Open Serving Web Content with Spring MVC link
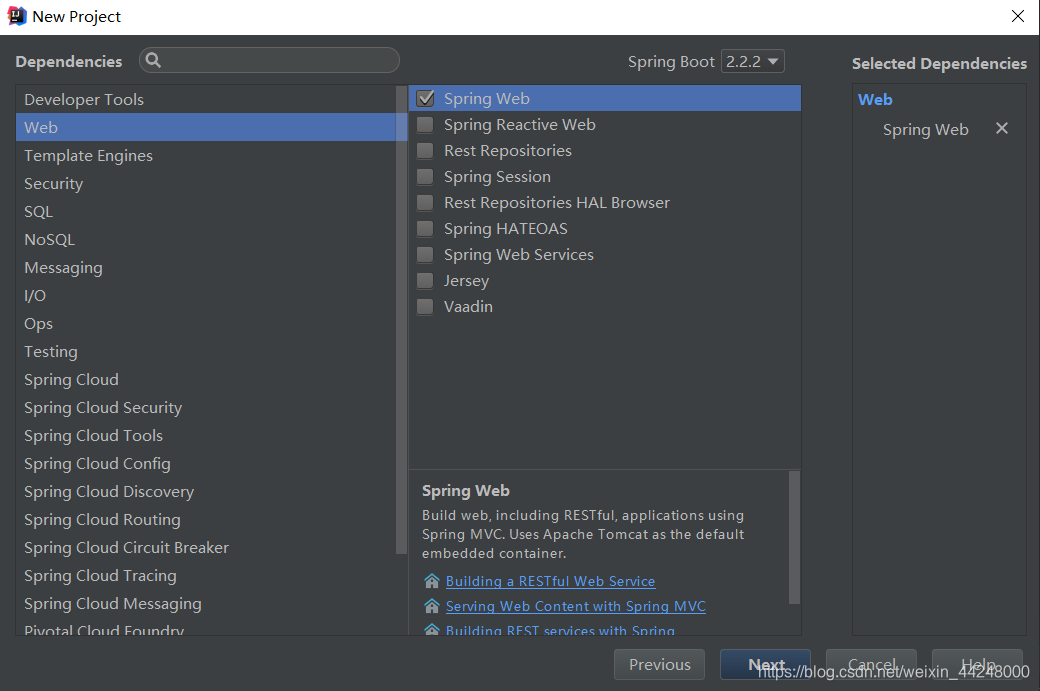Screen dimensions: 1040x691 point(576,606)
